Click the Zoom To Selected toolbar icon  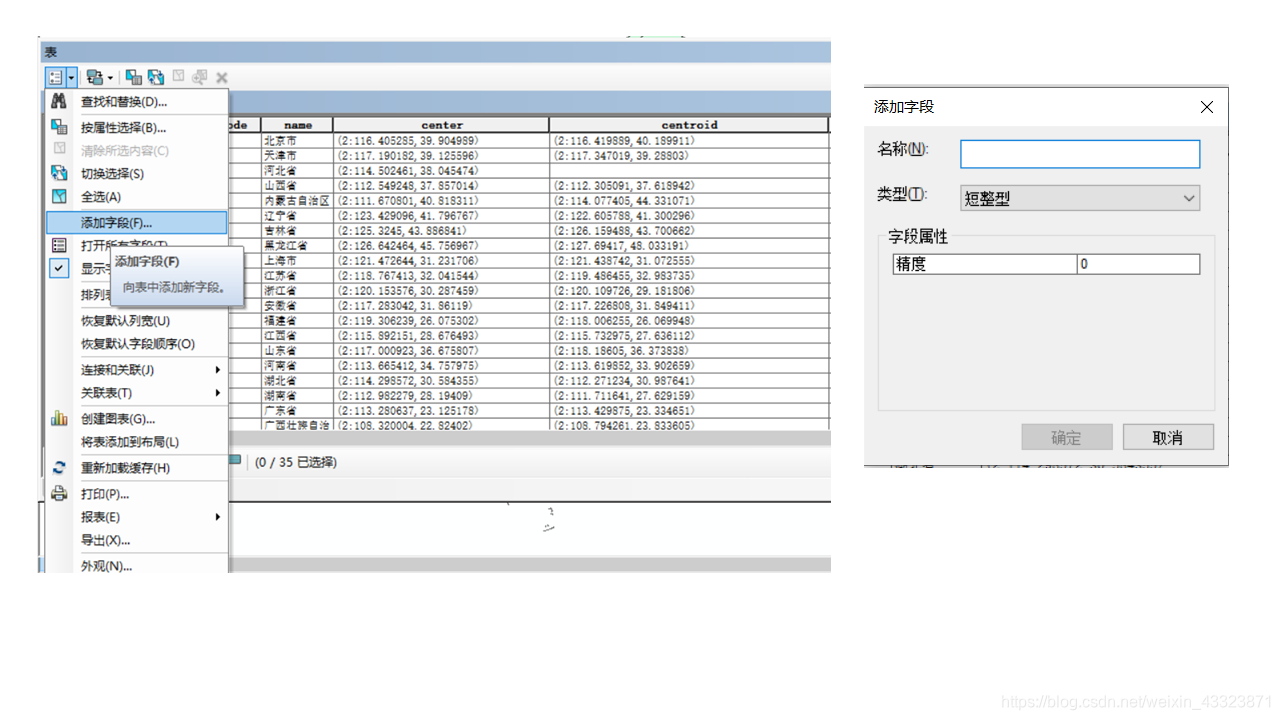click(200, 77)
